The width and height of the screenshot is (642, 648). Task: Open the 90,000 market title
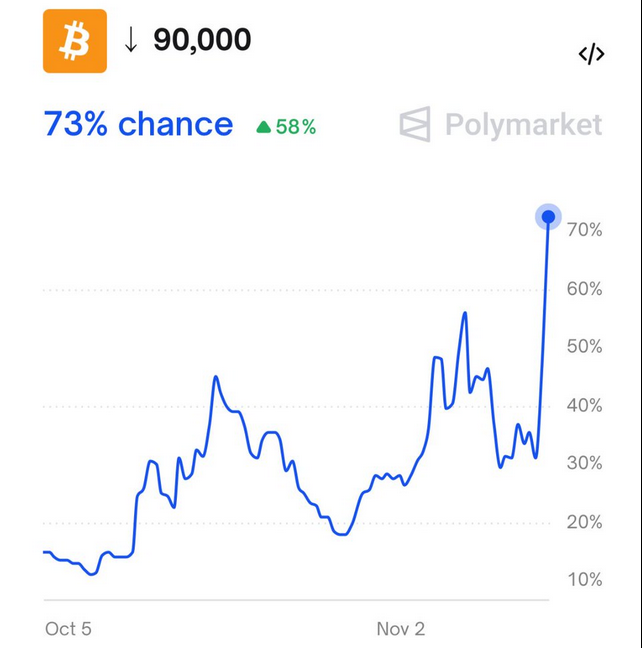click(x=202, y=41)
